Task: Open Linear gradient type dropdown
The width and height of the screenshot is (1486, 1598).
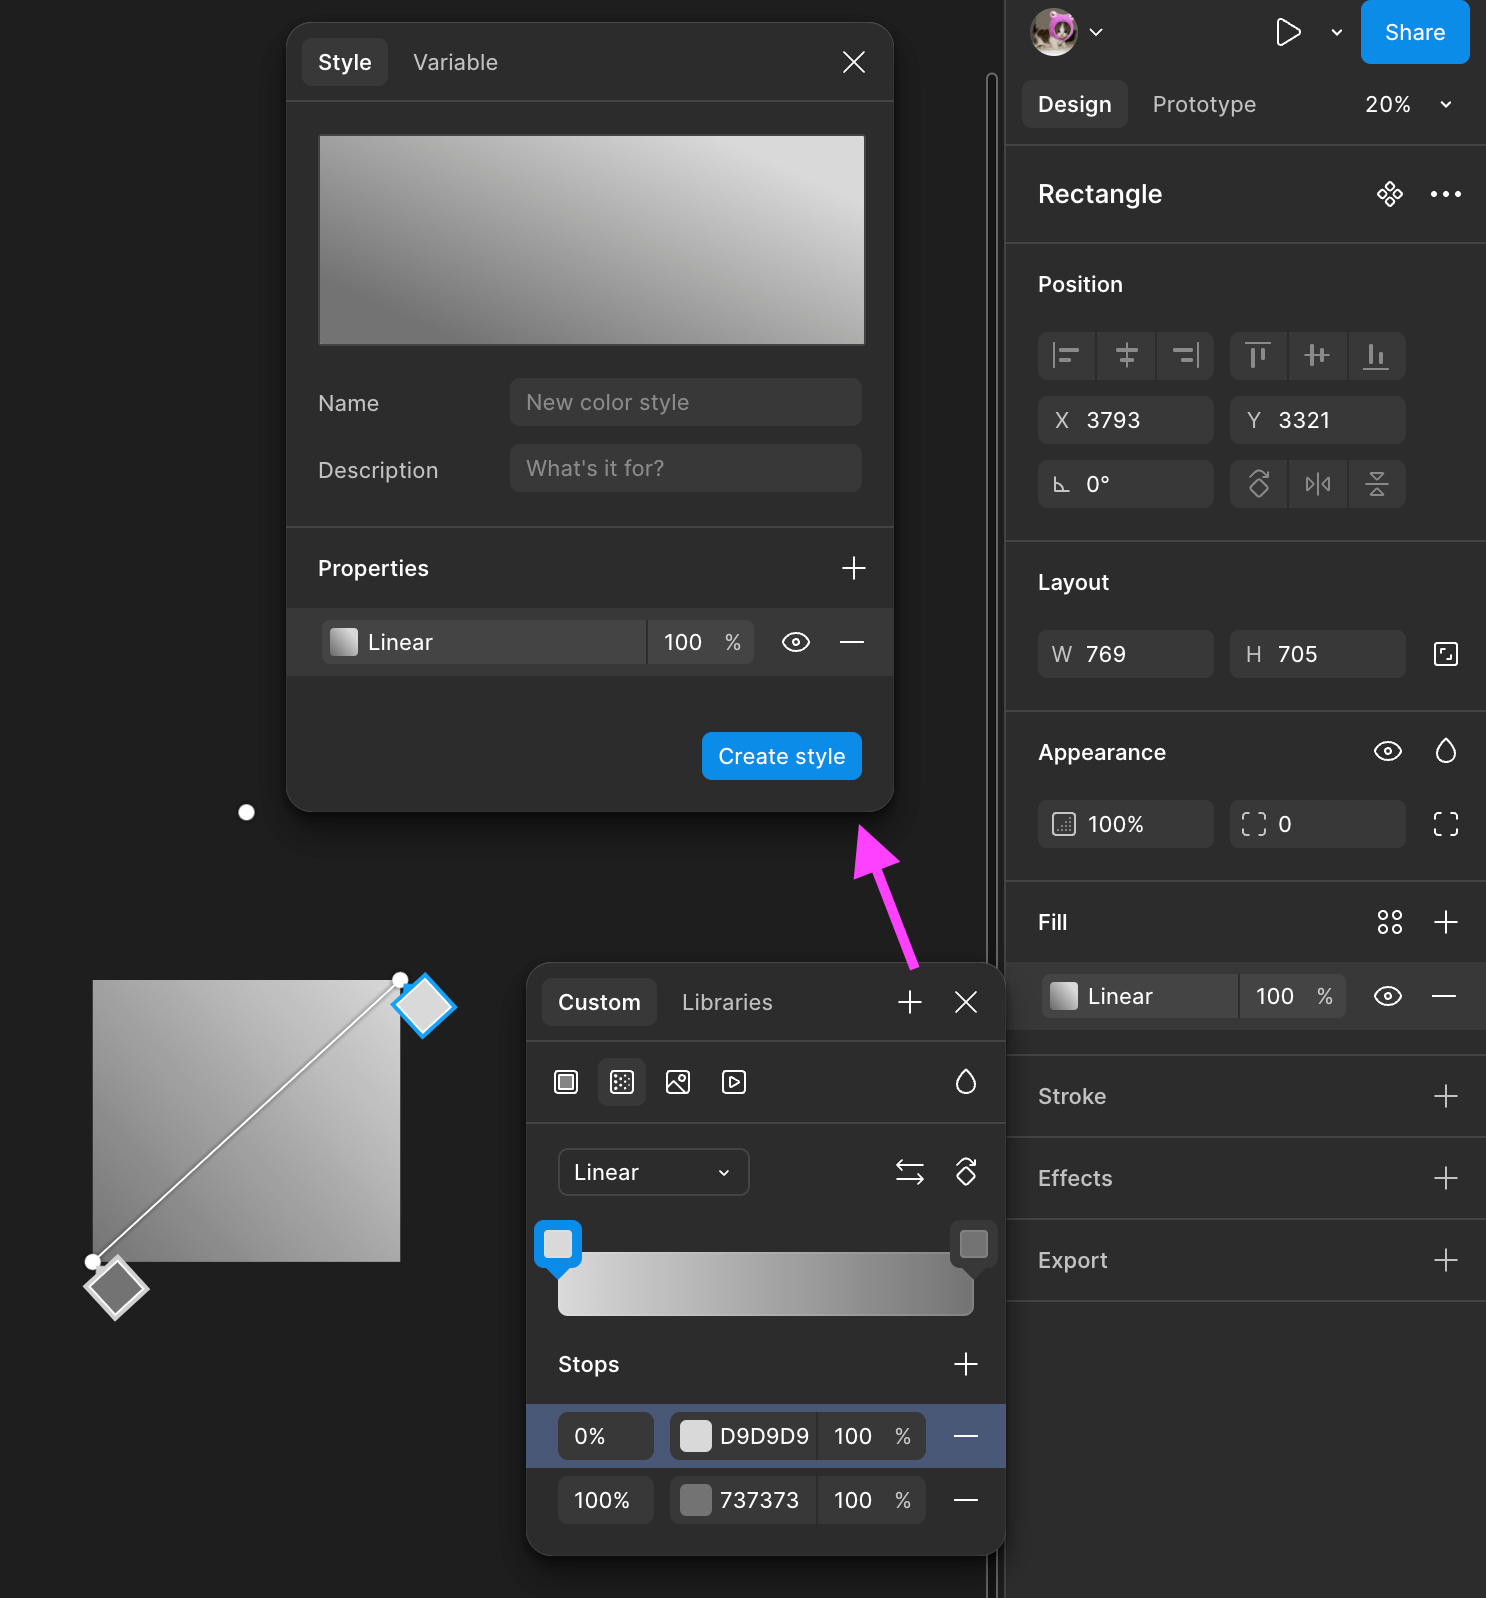Action: point(654,1172)
